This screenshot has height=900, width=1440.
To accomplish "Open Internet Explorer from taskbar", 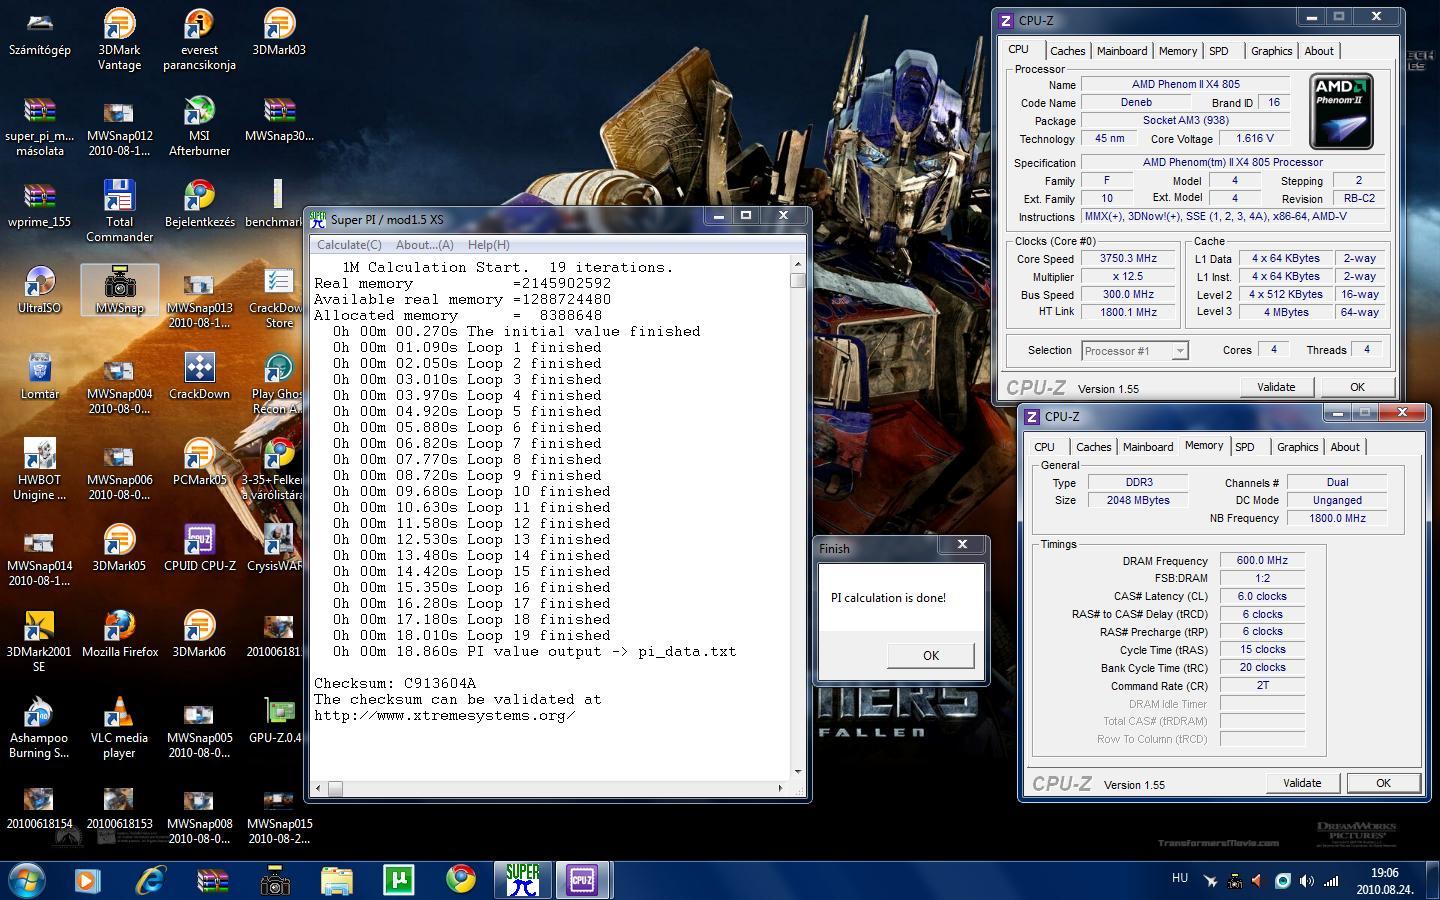I will pyautogui.click(x=150, y=880).
